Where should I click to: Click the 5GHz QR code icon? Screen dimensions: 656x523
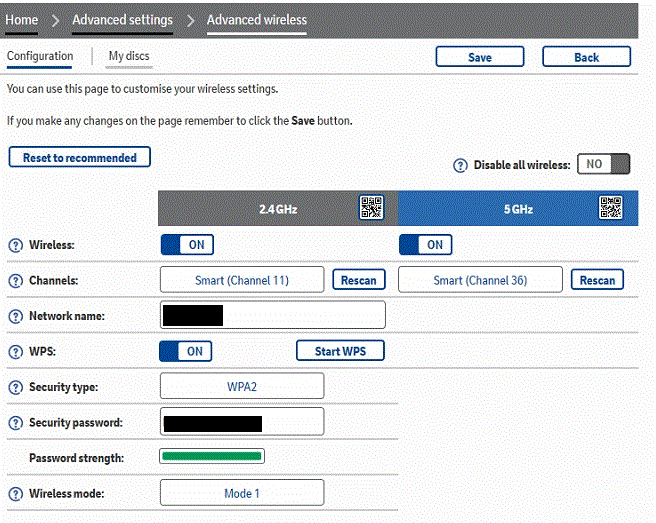(x=610, y=208)
